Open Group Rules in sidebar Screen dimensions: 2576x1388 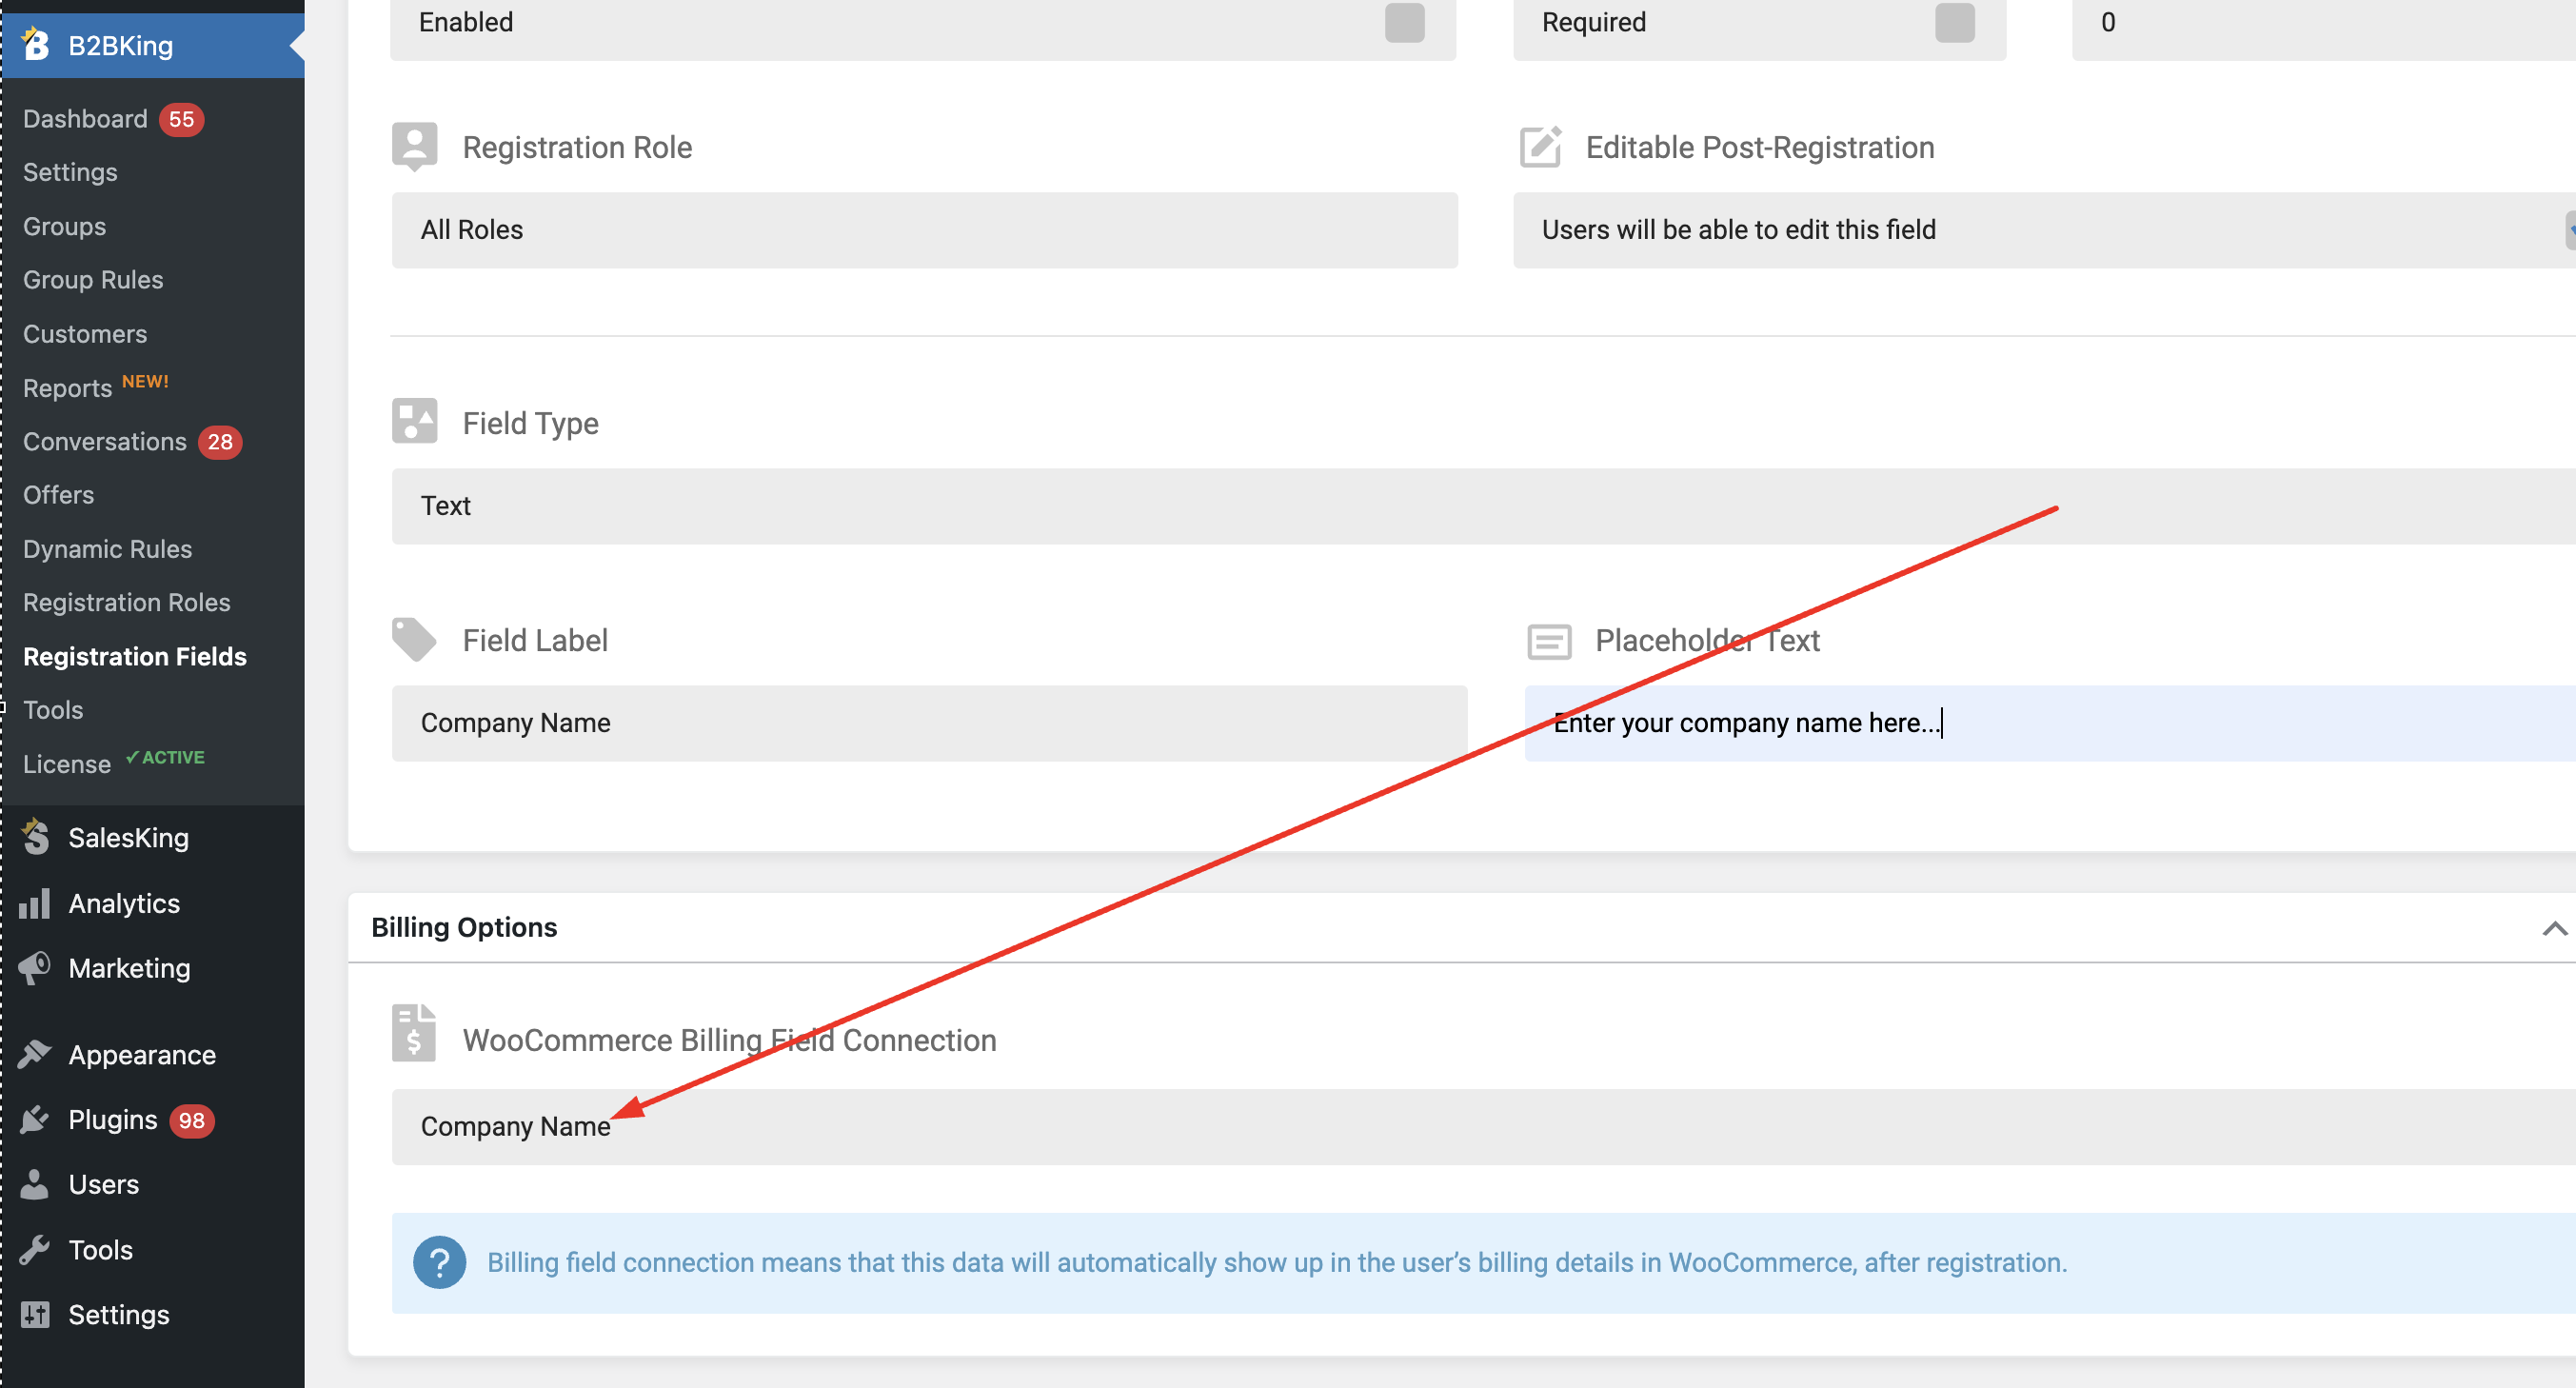pyautogui.click(x=93, y=280)
